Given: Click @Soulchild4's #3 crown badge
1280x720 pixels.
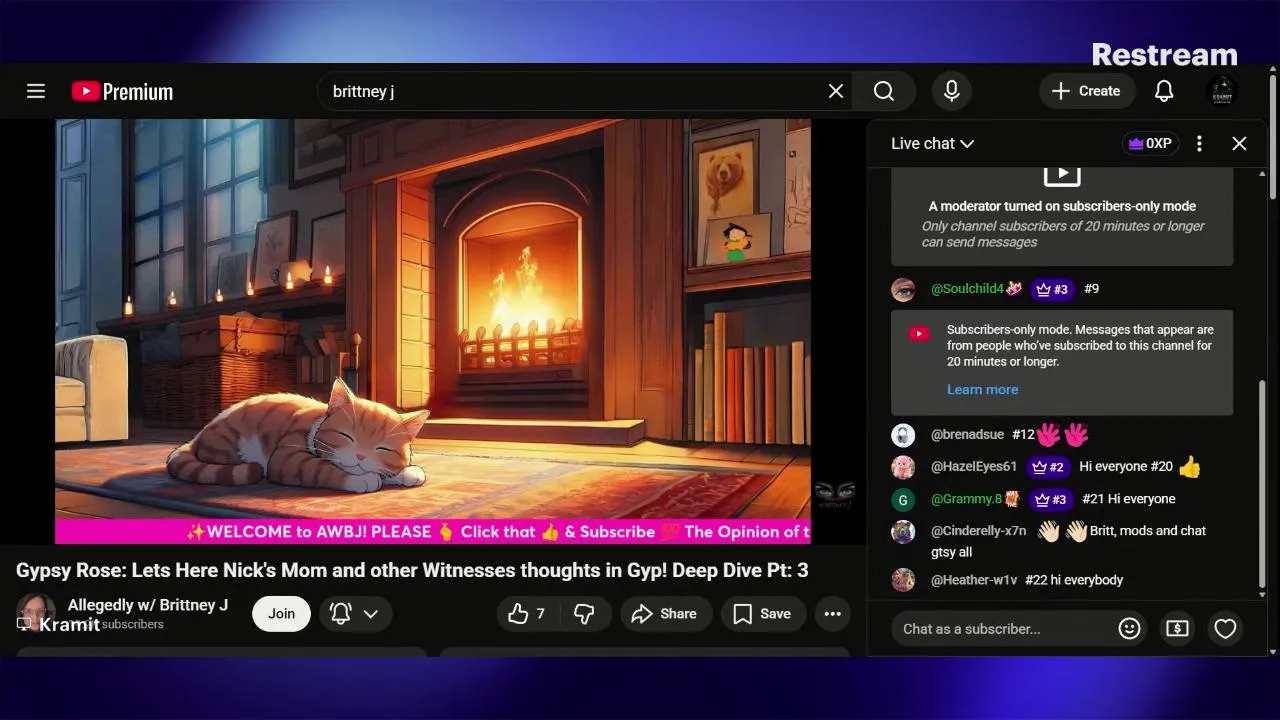Looking at the screenshot, I should point(1052,289).
